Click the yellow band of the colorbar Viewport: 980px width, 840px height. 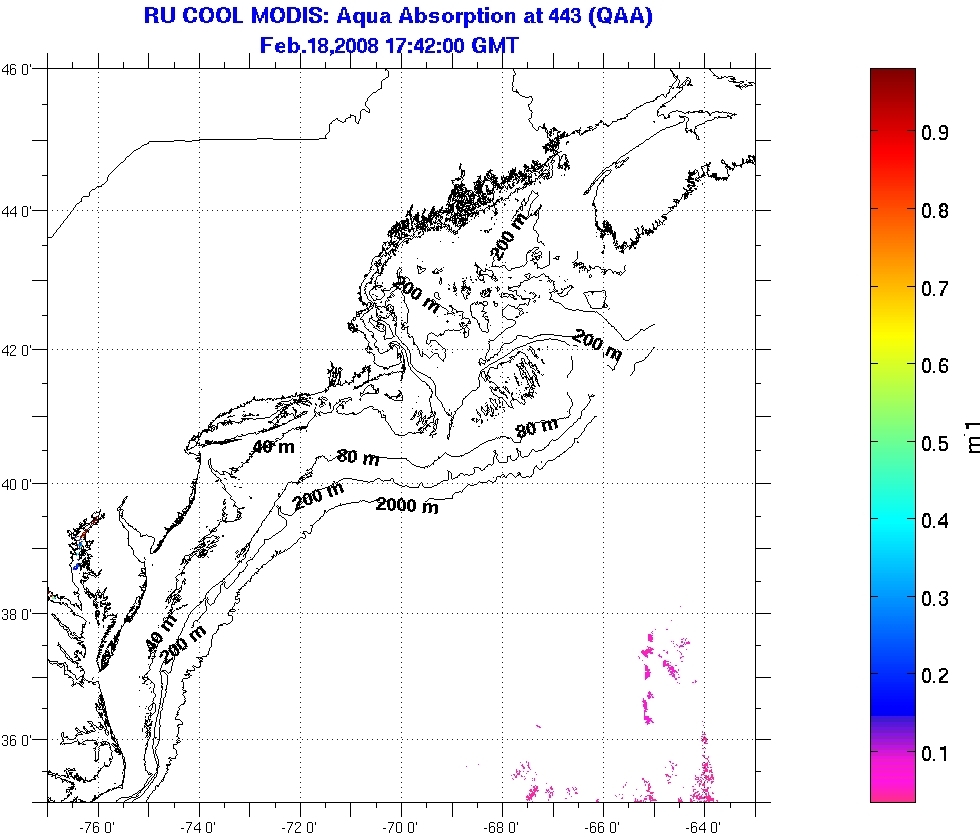pyautogui.click(x=892, y=338)
